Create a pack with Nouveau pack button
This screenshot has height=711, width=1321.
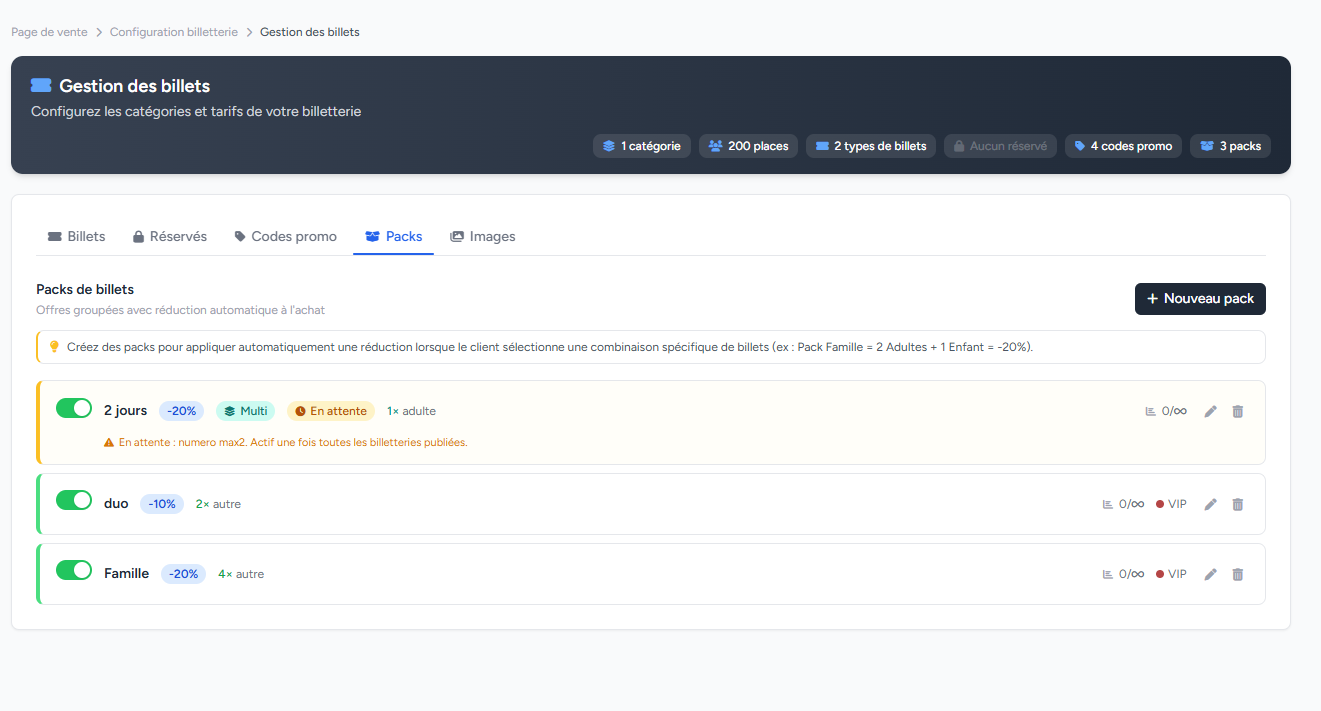tap(1200, 299)
